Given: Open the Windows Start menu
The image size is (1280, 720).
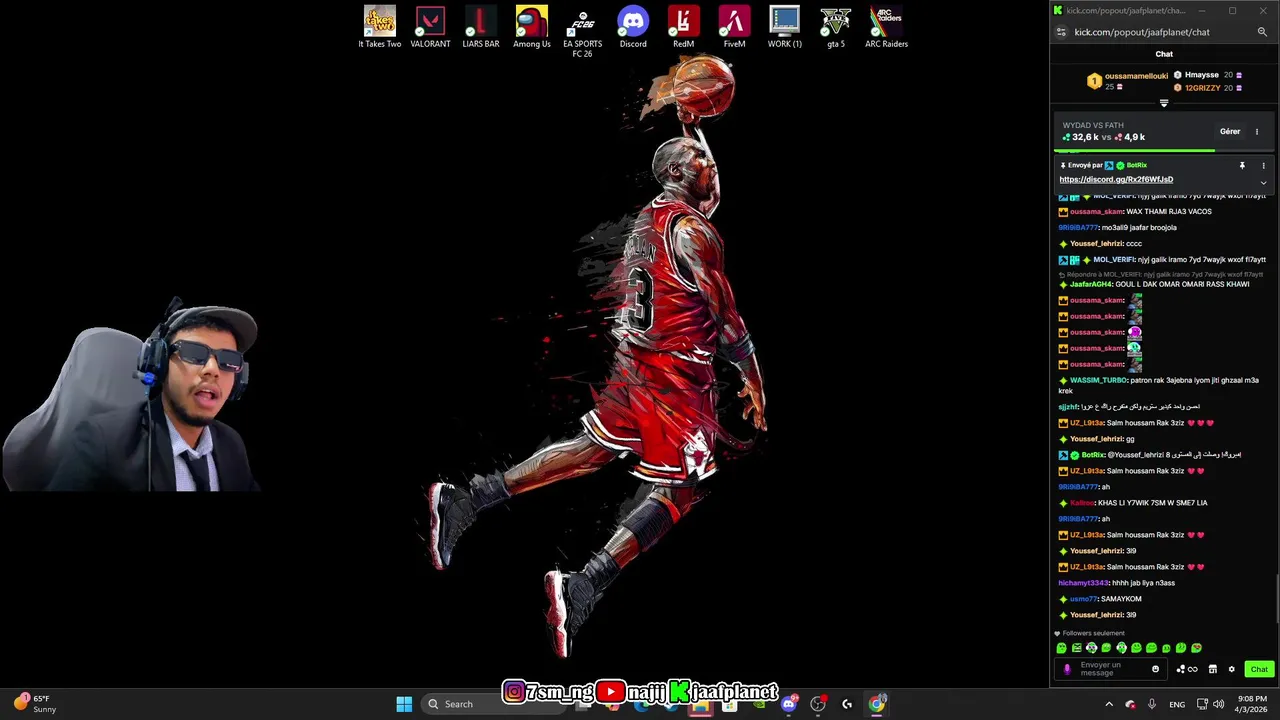Looking at the screenshot, I should pyautogui.click(x=404, y=704).
